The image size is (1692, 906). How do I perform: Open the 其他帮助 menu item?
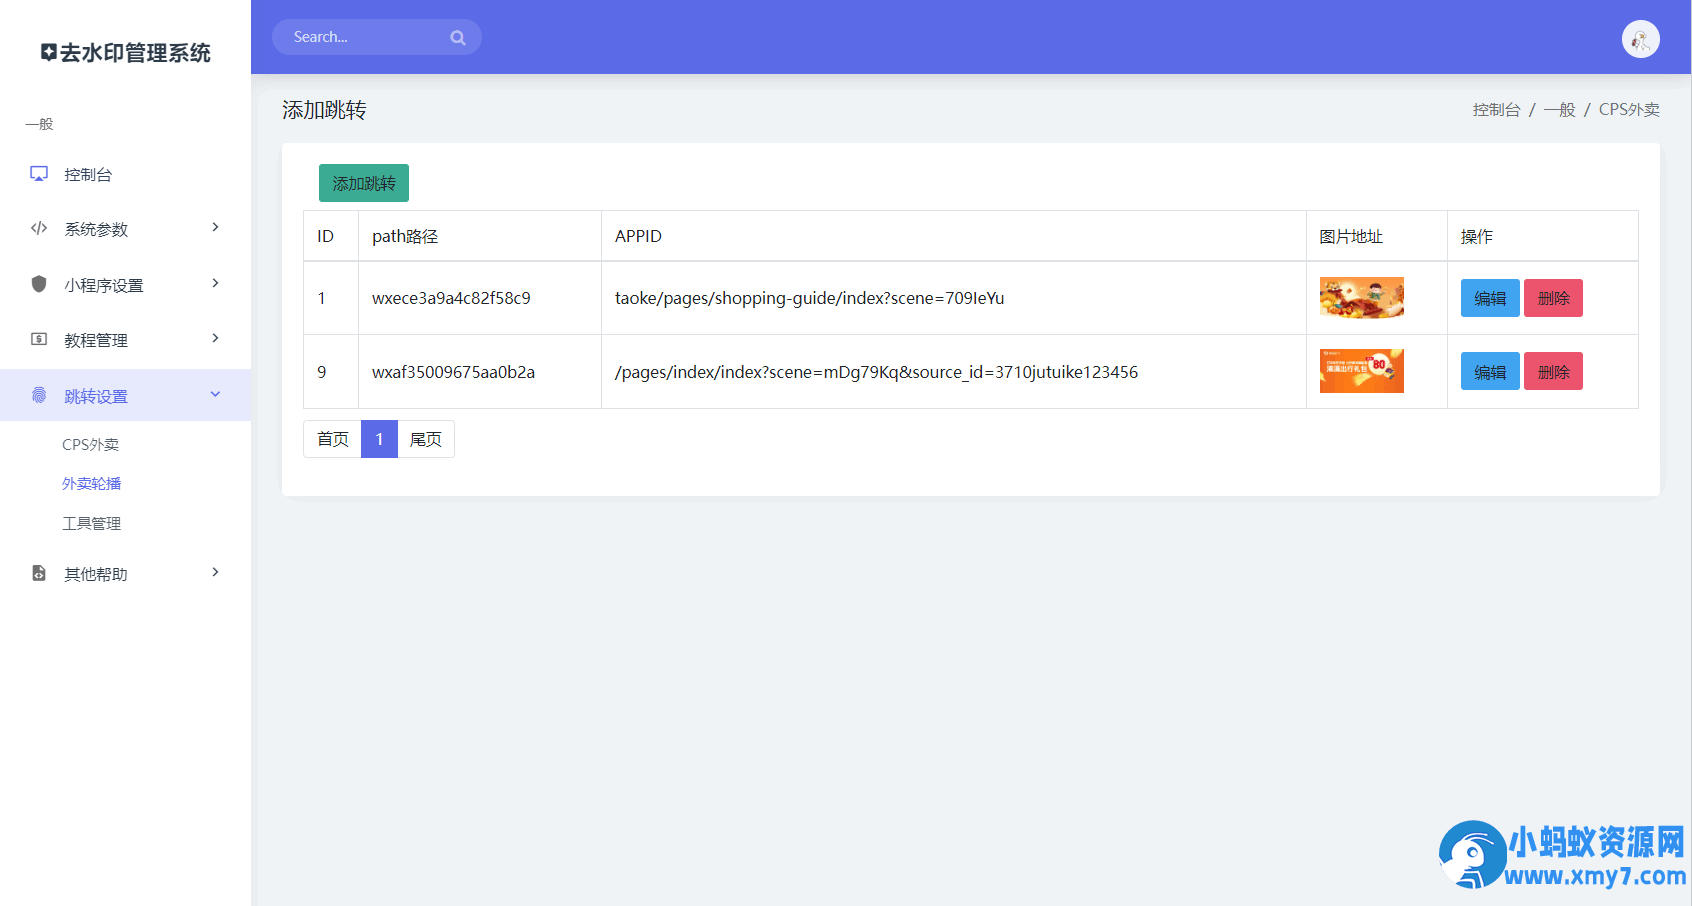click(x=125, y=574)
